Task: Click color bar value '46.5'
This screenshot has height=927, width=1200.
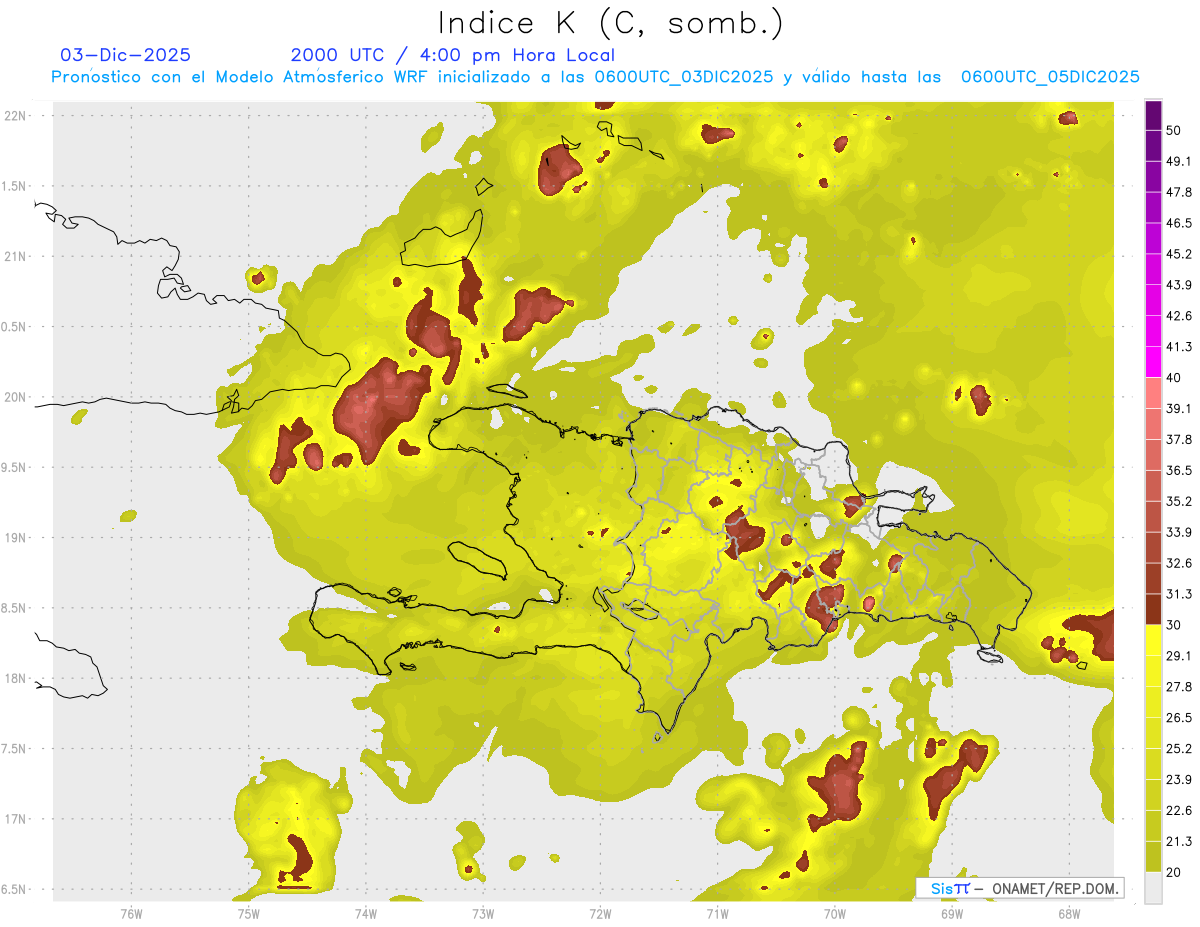Action: 1179,223
